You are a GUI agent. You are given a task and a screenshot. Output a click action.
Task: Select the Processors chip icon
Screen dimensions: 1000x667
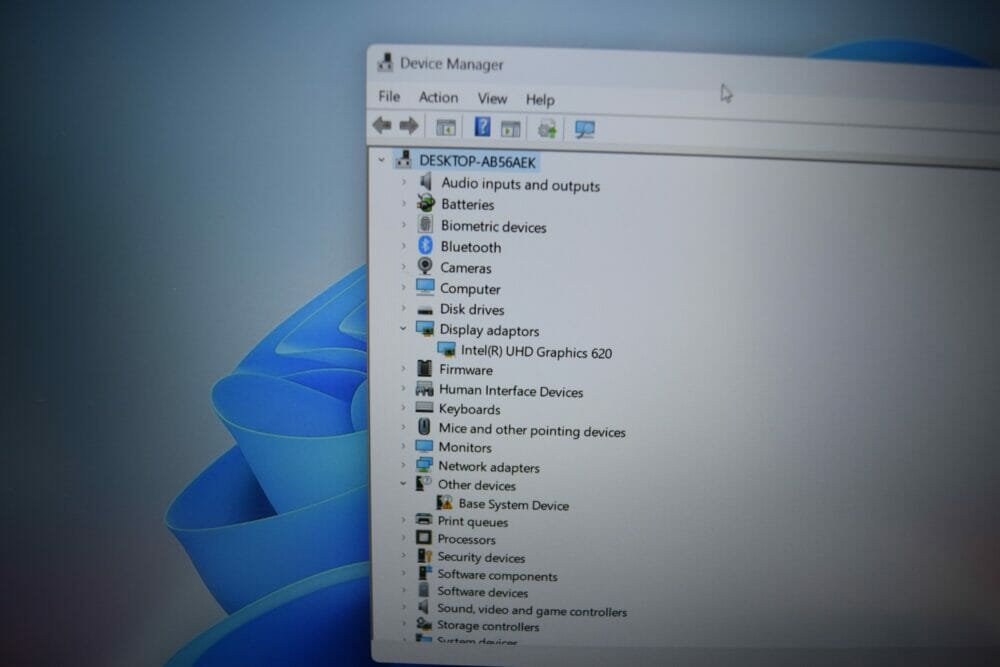point(423,538)
